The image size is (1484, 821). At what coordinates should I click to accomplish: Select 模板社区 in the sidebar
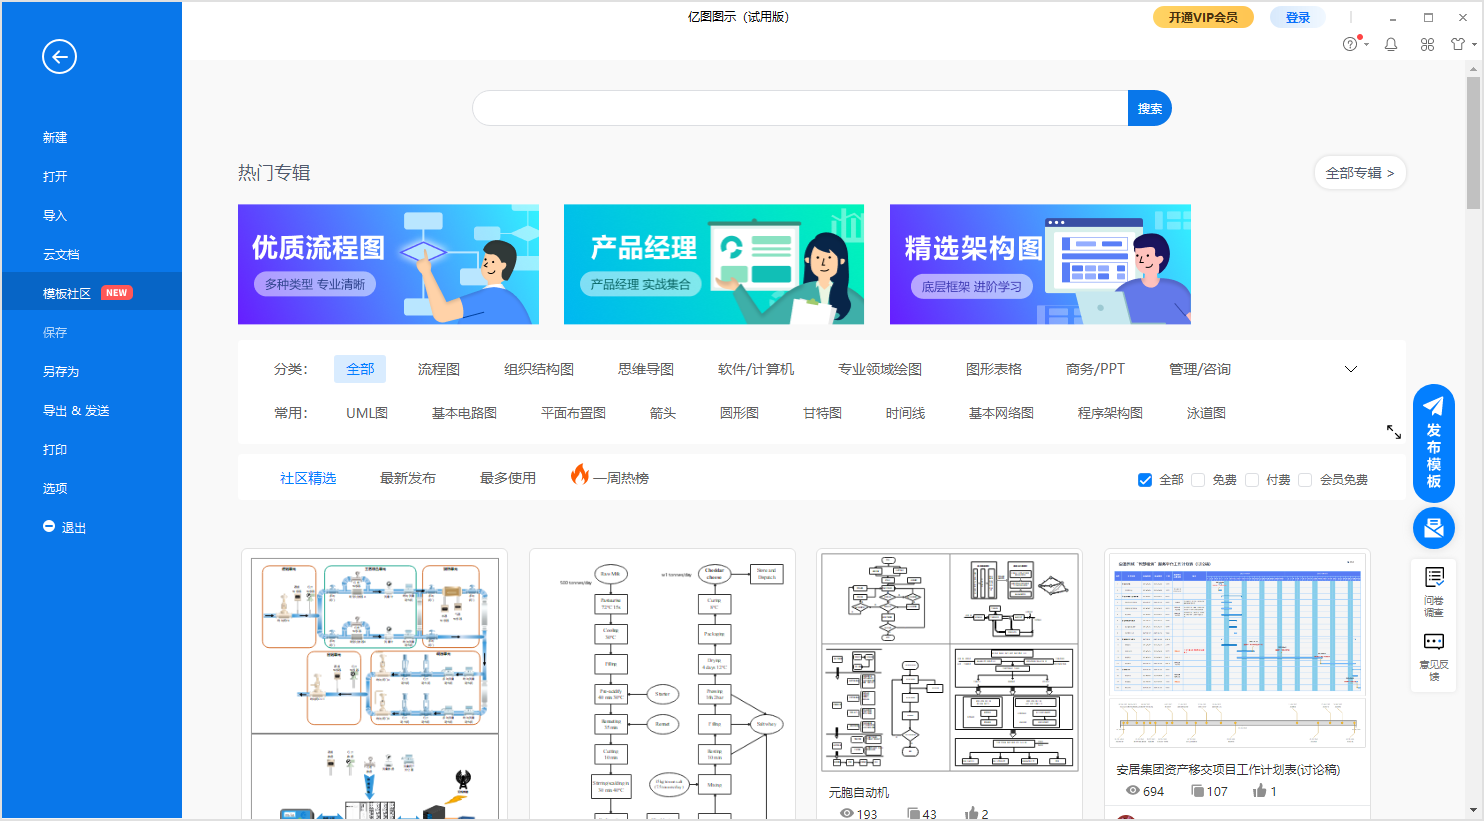(x=67, y=293)
